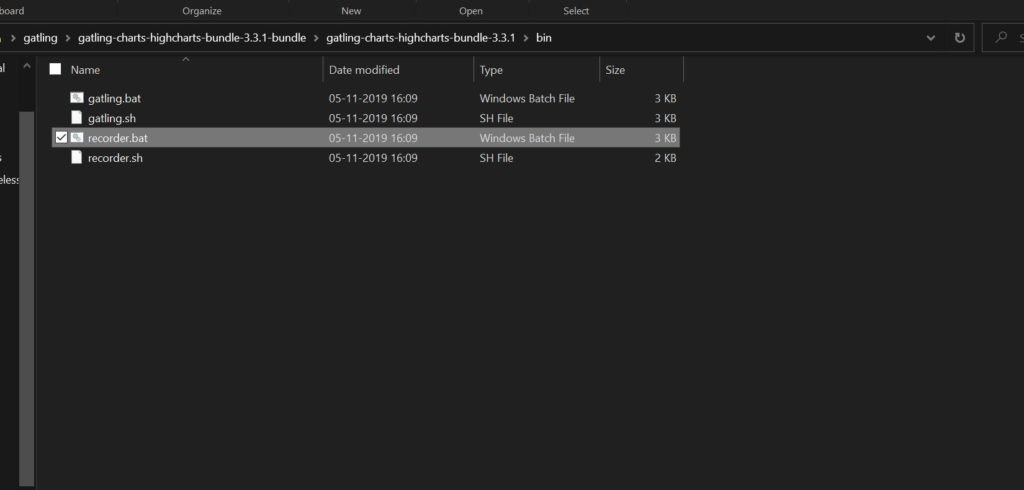
Task: Click 'SH File' type of recorder.sh
Action: click(496, 157)
